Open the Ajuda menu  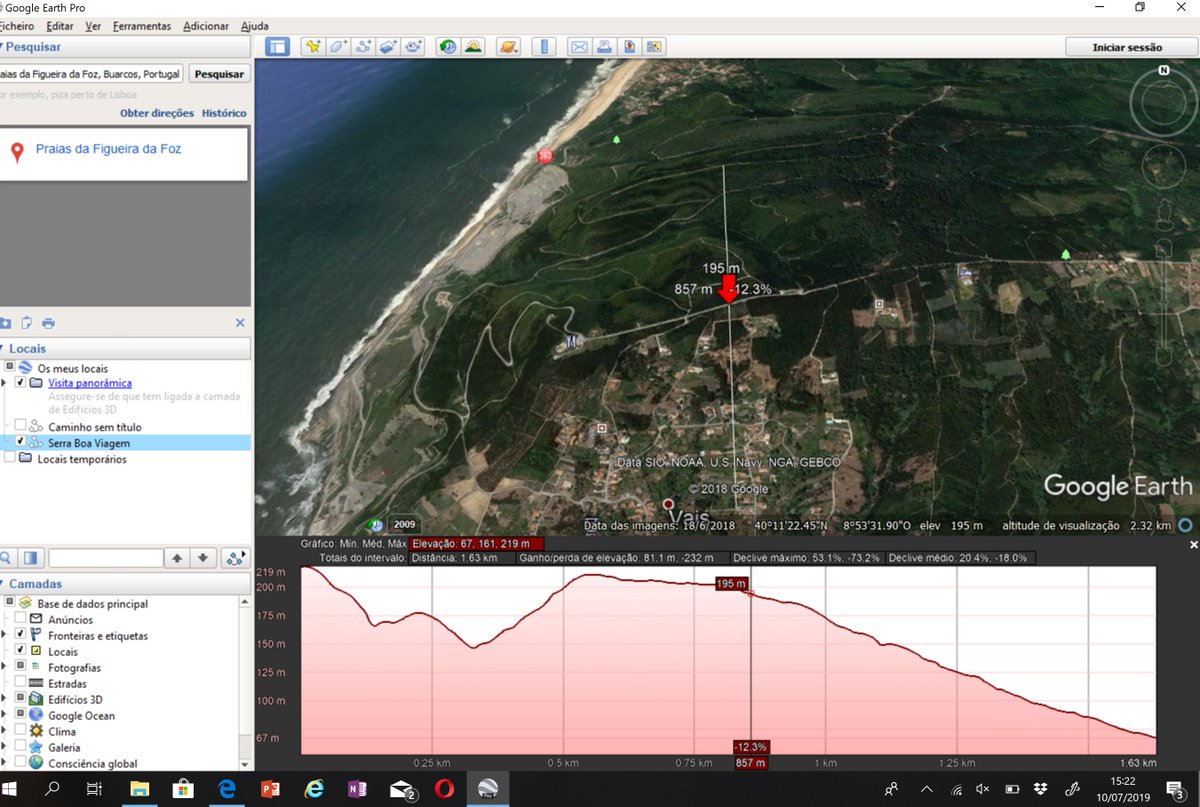point(254,26)
